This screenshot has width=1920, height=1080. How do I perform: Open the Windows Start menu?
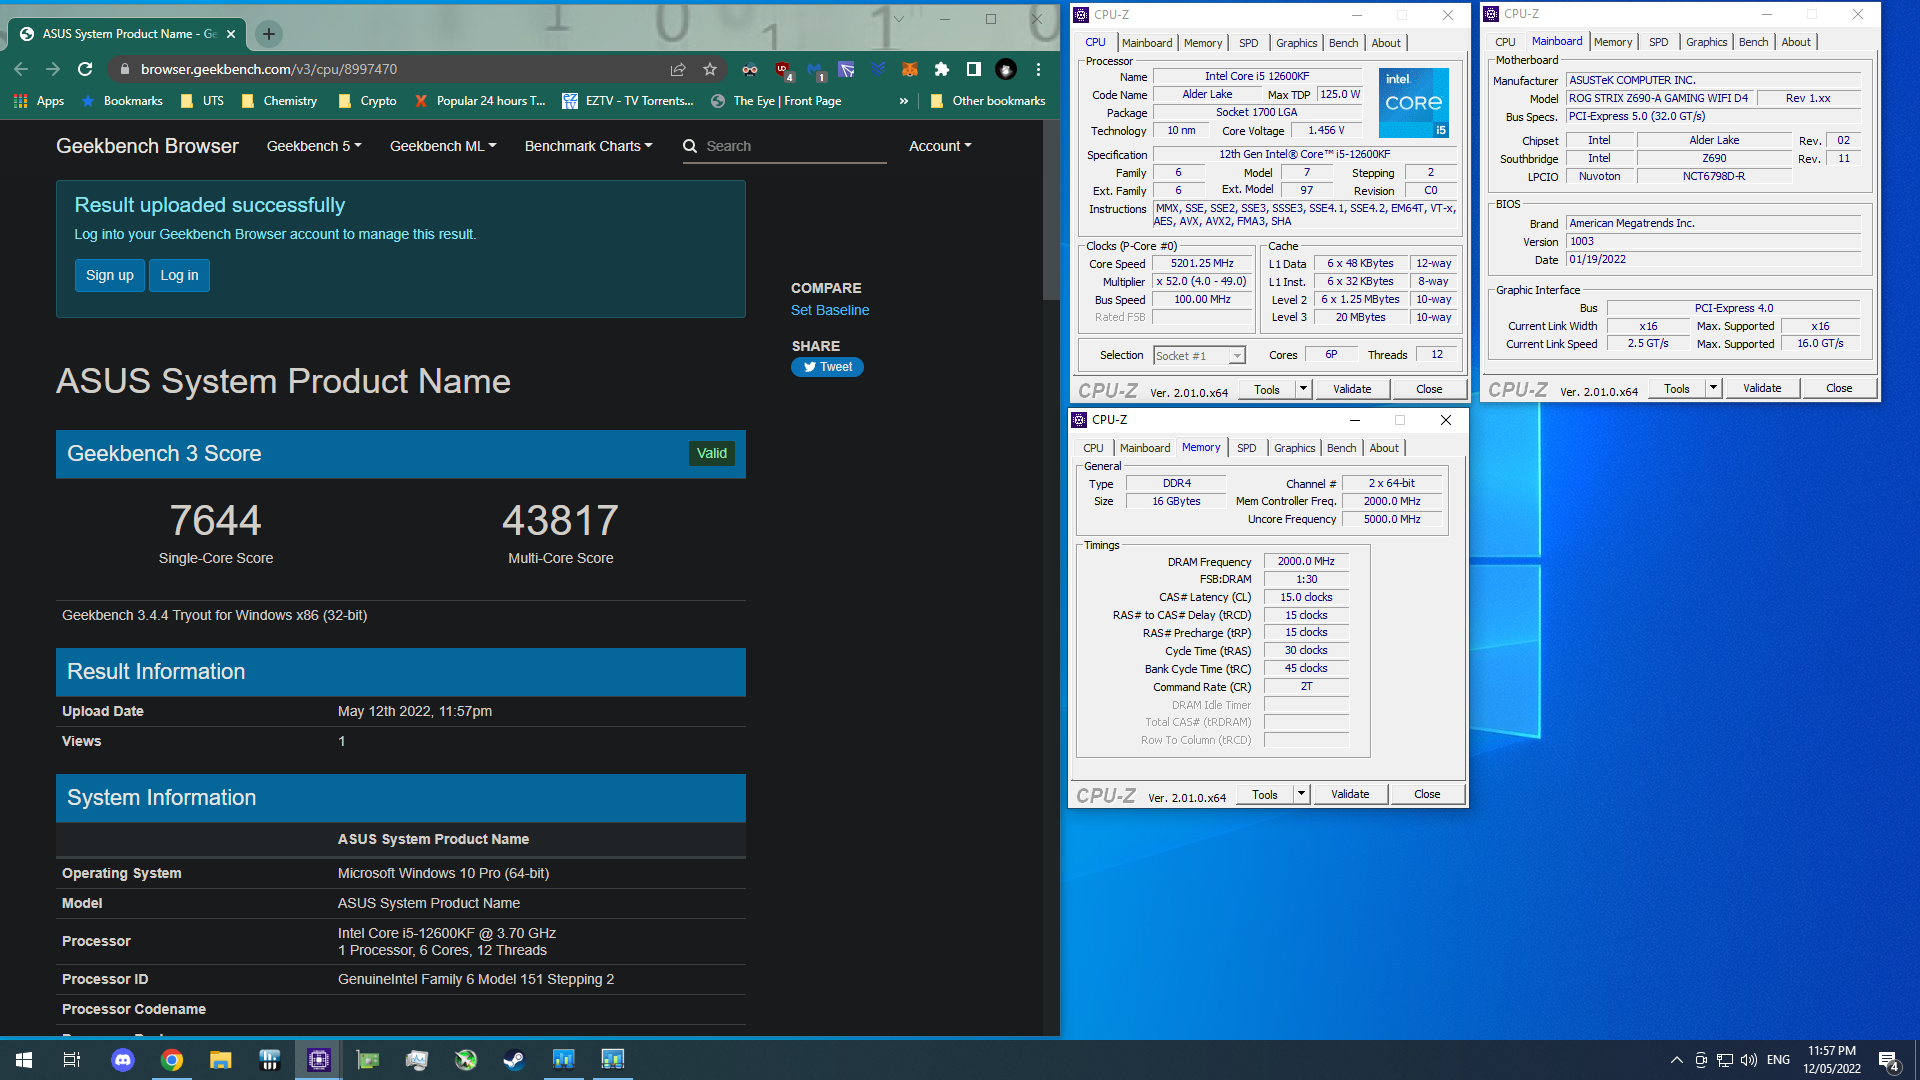(x=24, y=1060)
